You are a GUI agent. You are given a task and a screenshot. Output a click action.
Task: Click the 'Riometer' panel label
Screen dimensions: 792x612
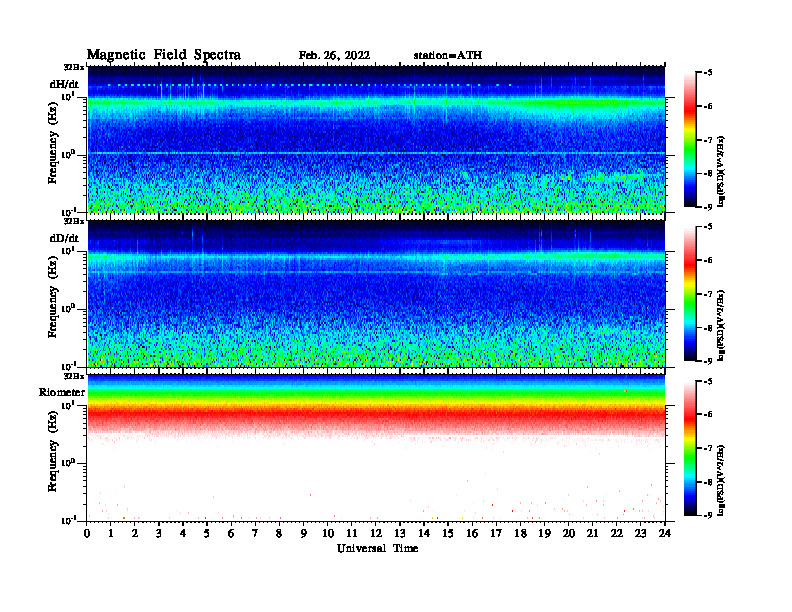click(x=62, y=392)
